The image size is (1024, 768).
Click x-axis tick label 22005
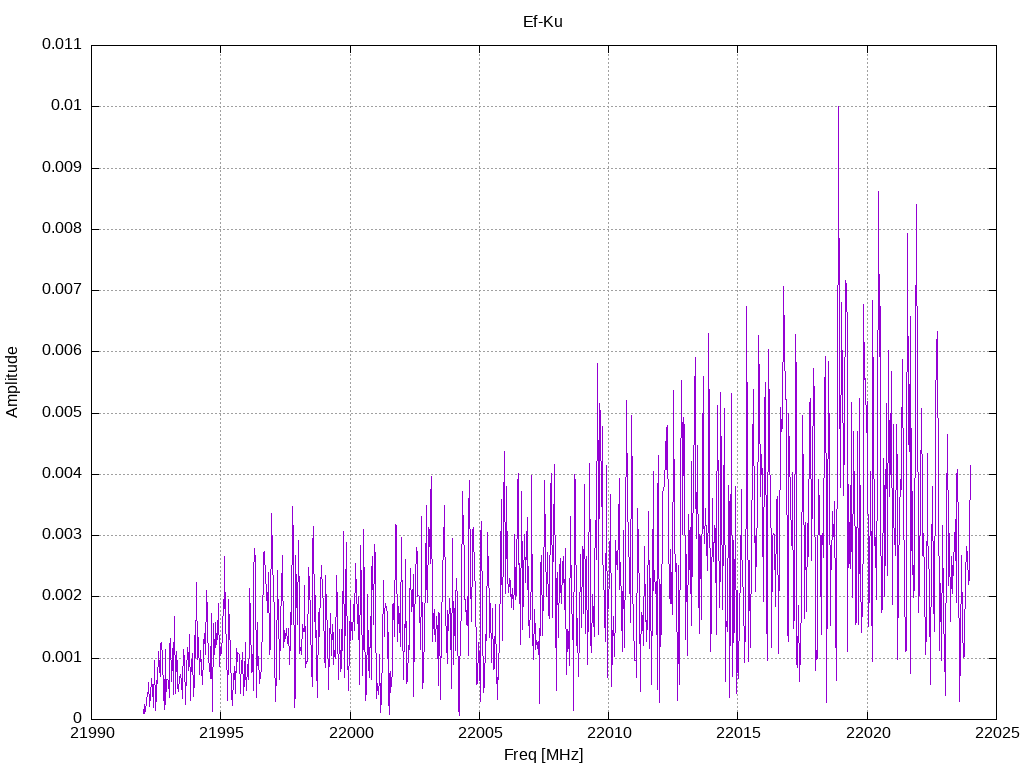[x=480, y=733]
